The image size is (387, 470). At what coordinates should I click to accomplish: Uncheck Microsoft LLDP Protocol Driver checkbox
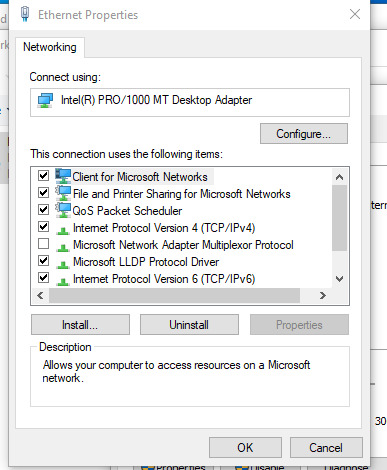(x=43, y=261)
